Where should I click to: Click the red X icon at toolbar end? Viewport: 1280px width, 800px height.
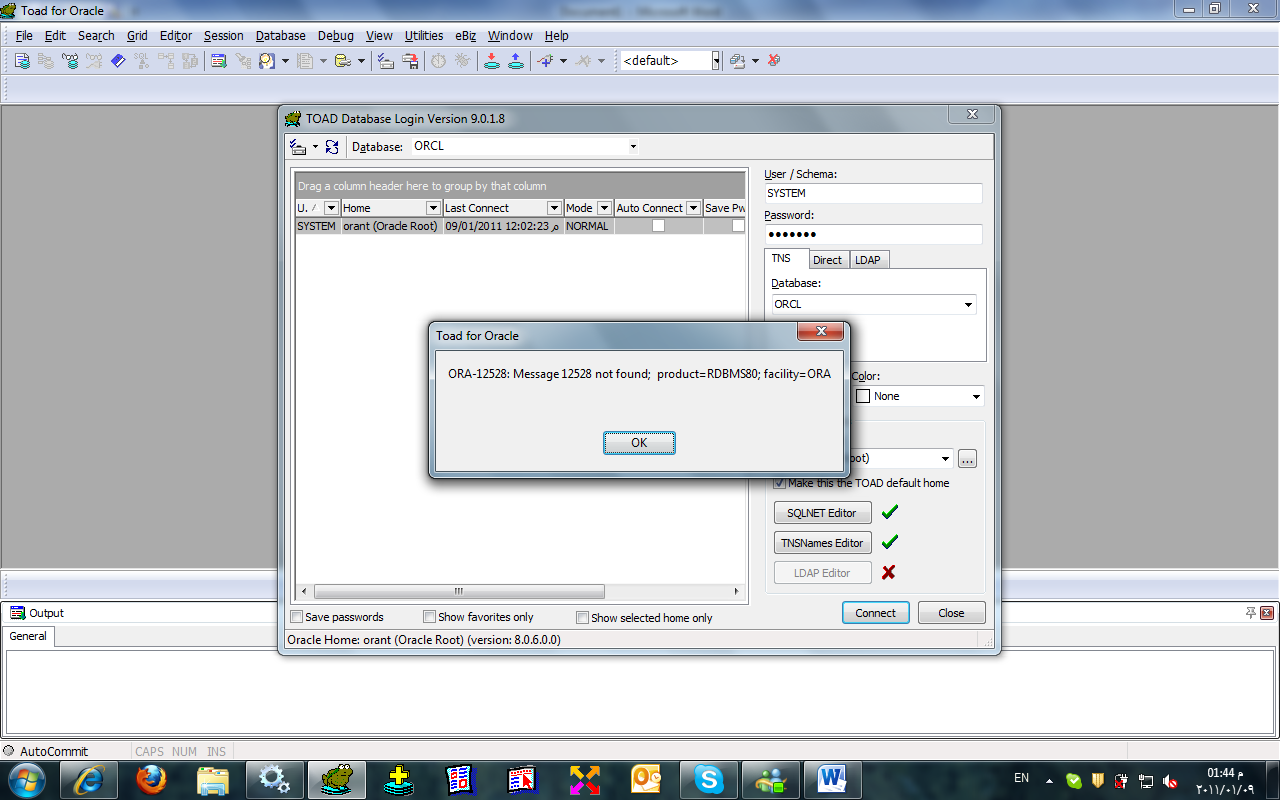point(774,61)
